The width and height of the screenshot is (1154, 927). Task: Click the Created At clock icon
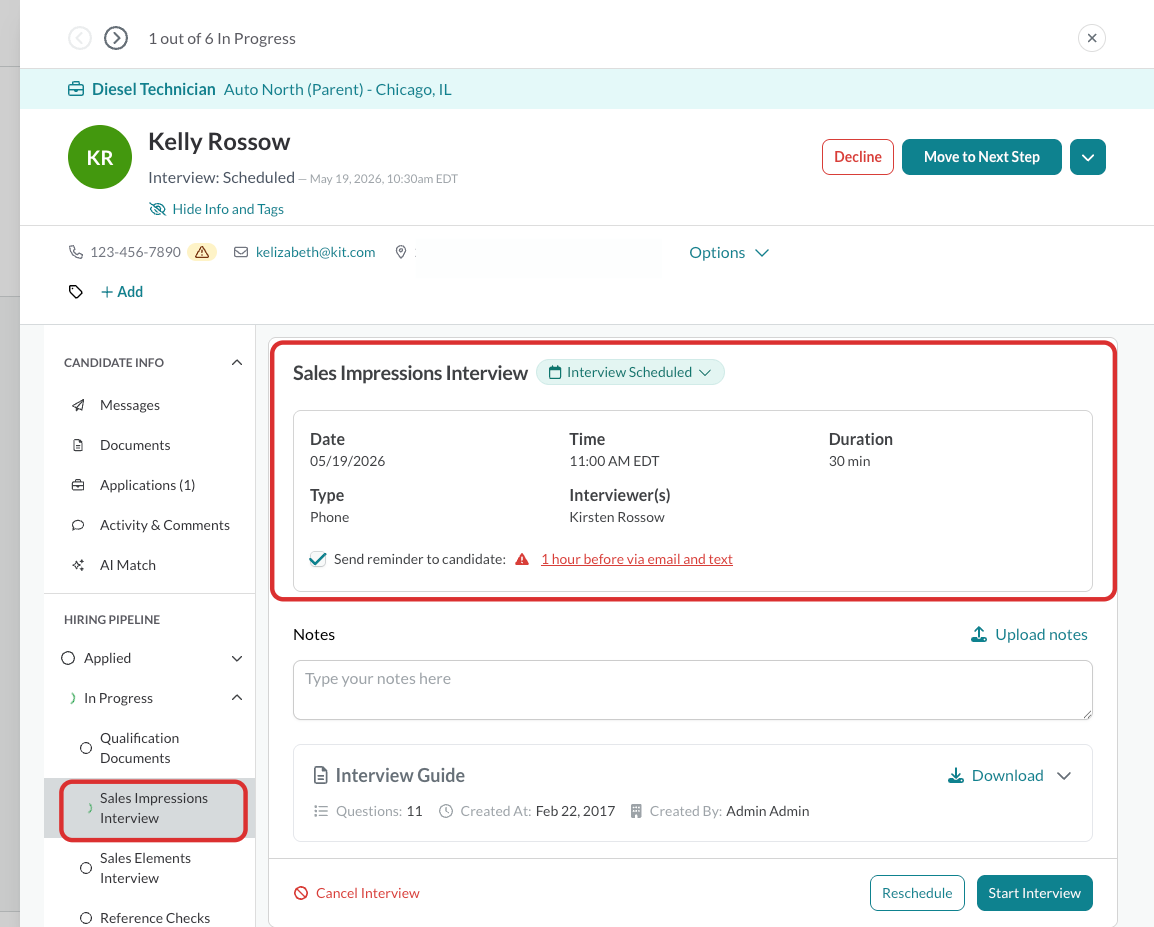(445, 811)
